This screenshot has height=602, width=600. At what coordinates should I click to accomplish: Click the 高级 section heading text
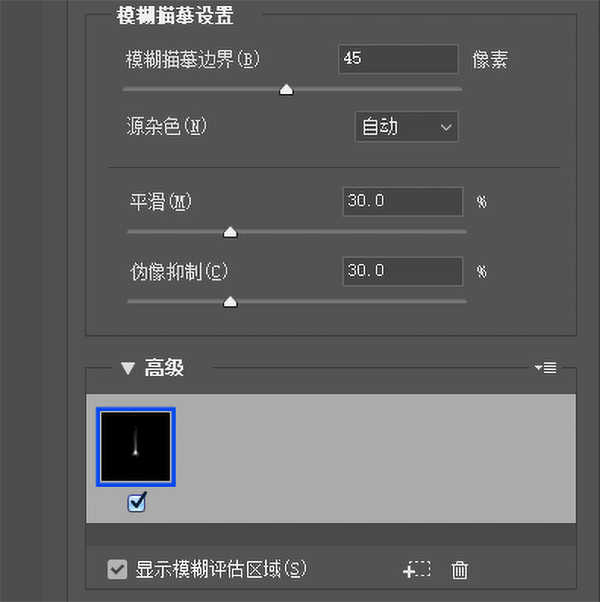164,368
